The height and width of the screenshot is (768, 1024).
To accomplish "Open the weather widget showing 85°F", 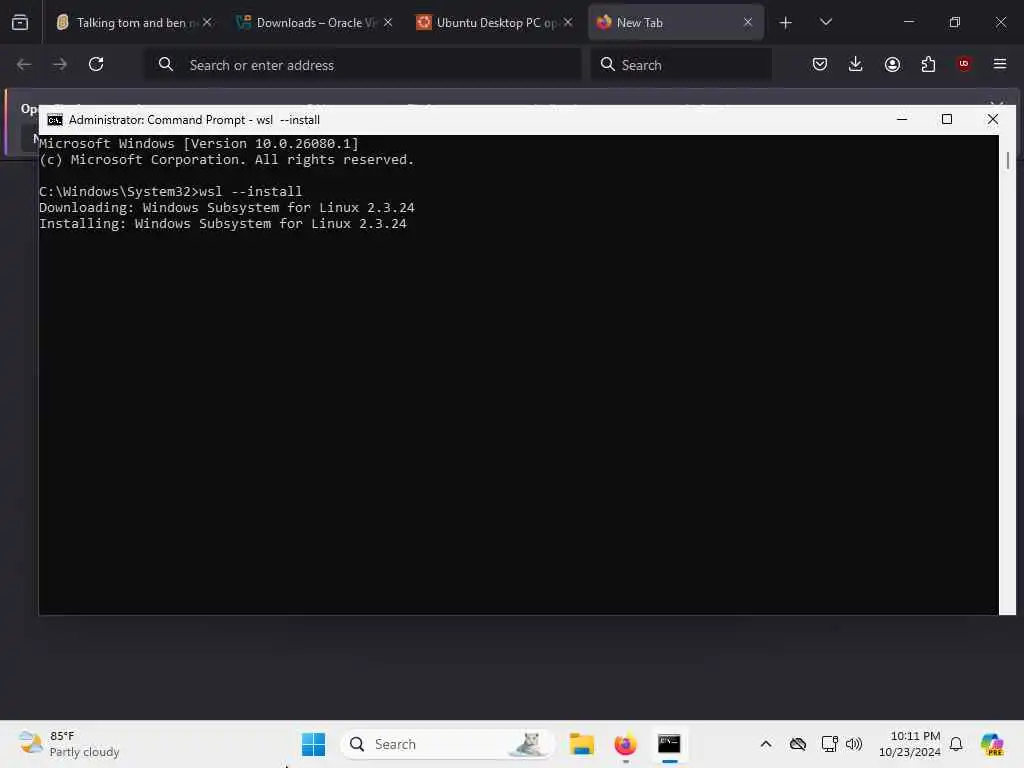I will [69, 744].
